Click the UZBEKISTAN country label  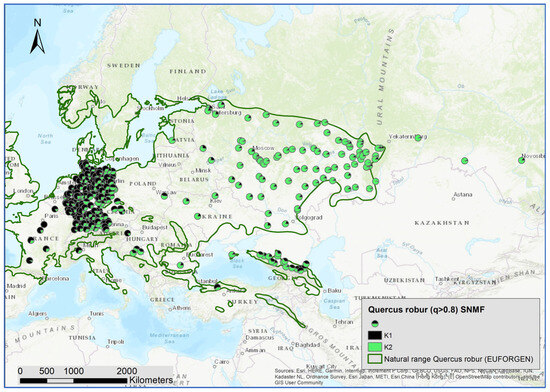pyautogui.click(x=404, y=280)
